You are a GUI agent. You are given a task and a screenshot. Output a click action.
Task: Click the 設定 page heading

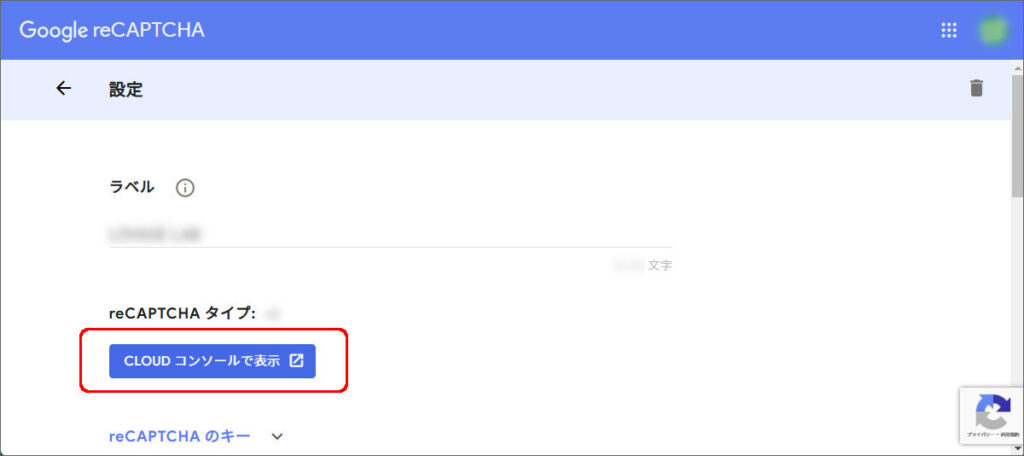[125, 90]
